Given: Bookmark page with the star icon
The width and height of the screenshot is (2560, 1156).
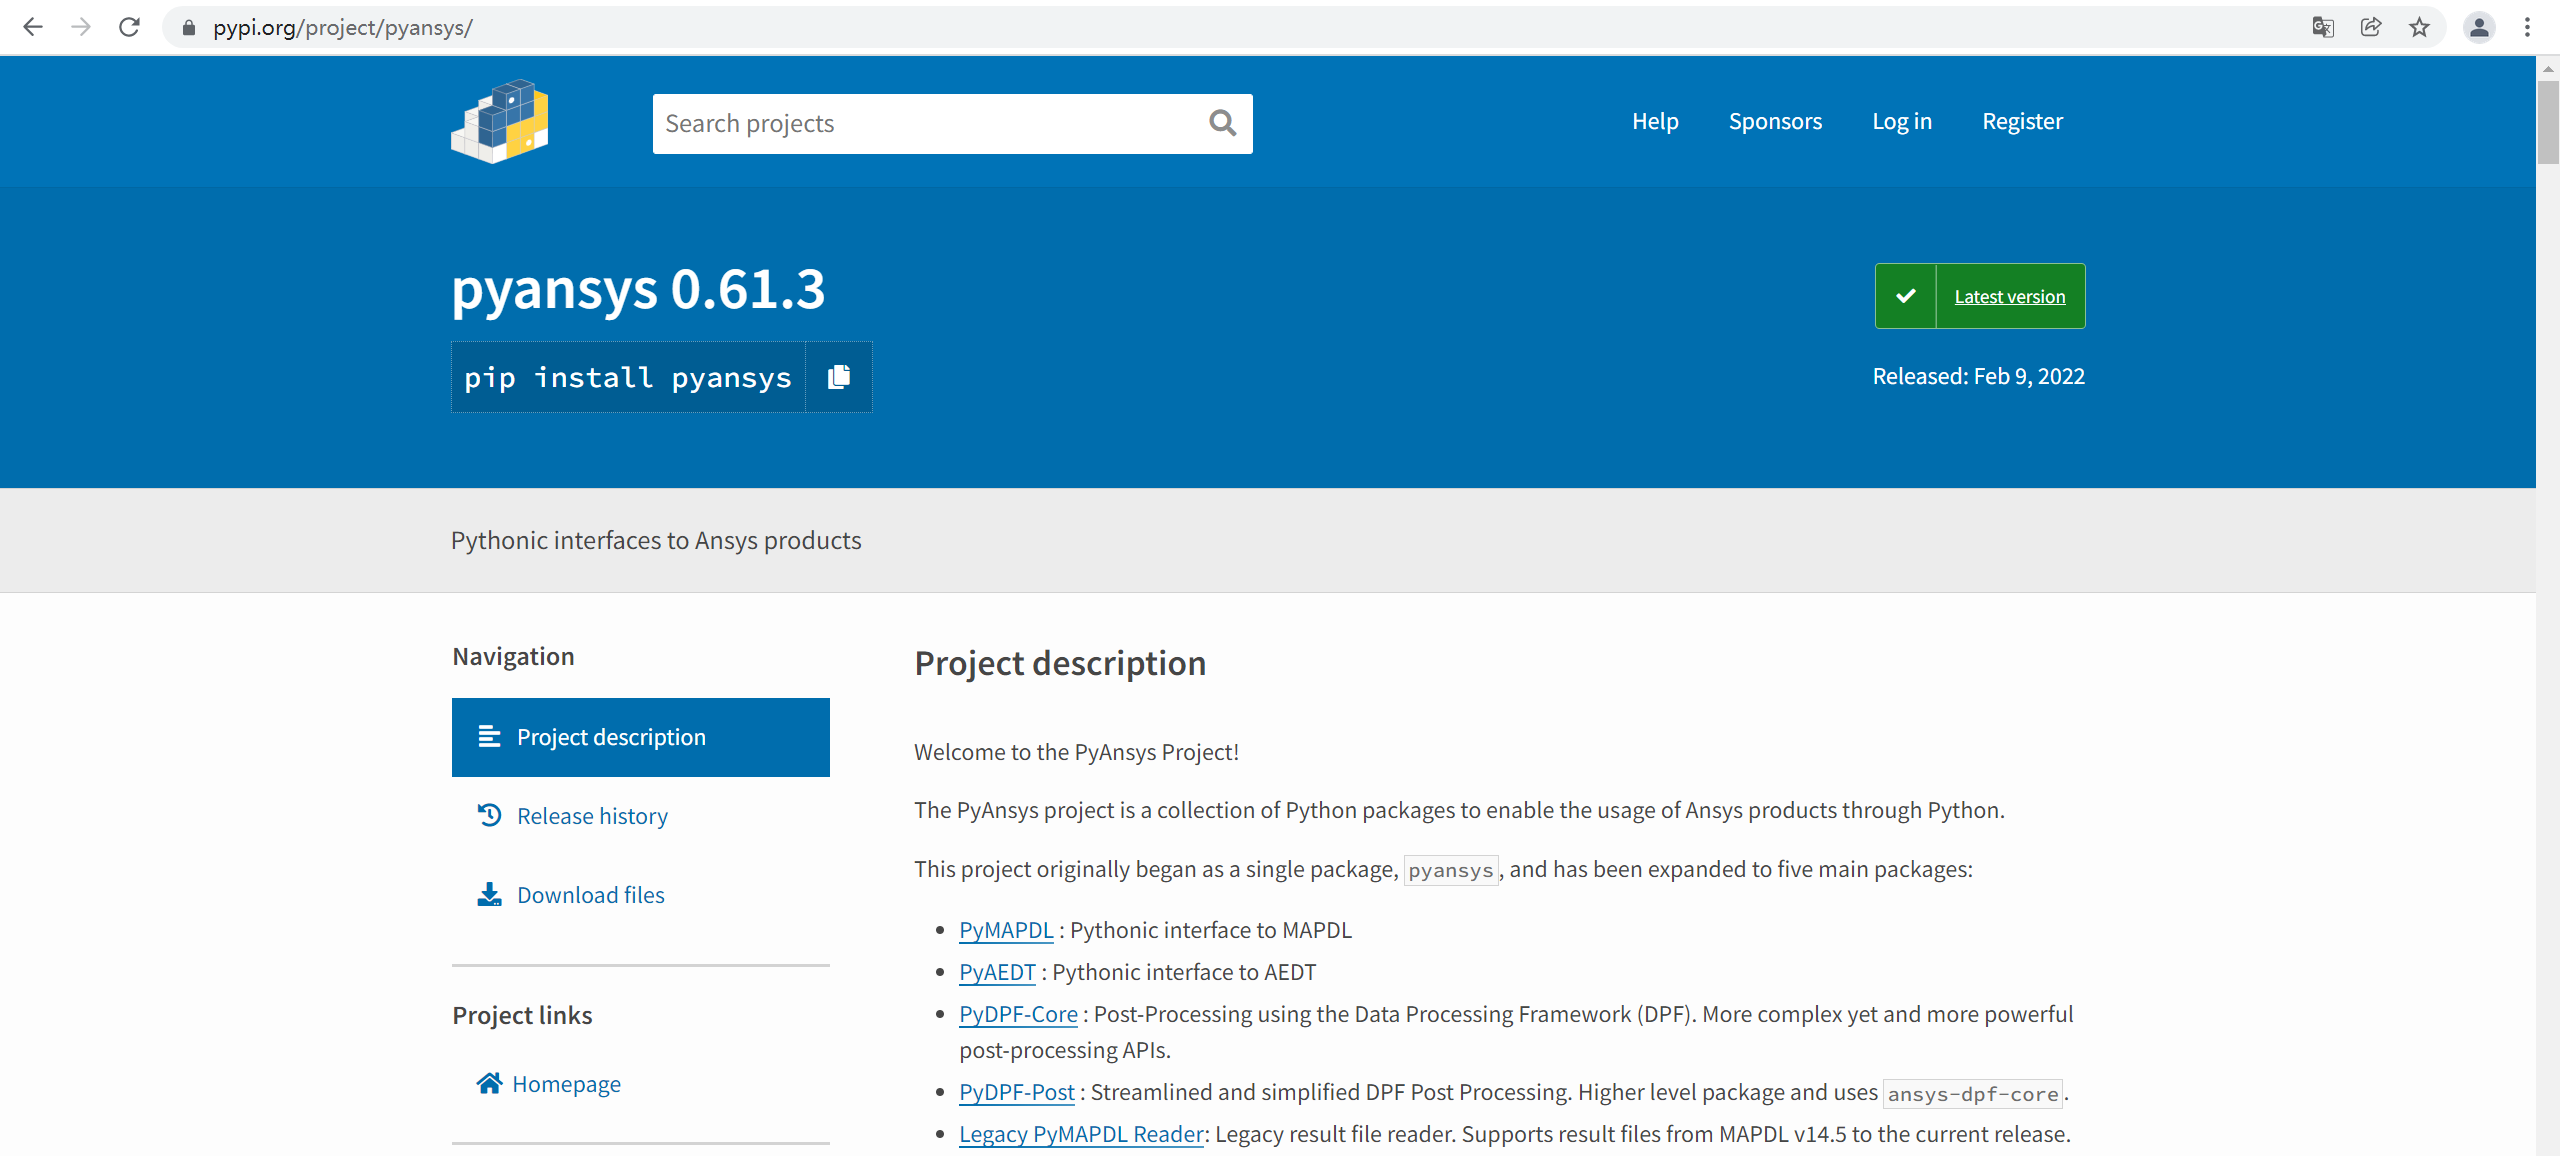Looking at the screenshot, I should click(2419, 27).
